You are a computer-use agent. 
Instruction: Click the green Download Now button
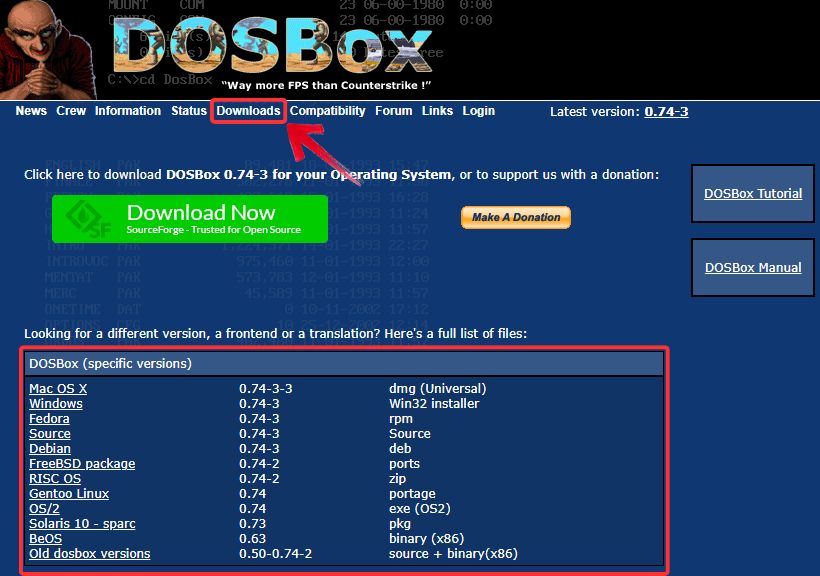point(190,219)
